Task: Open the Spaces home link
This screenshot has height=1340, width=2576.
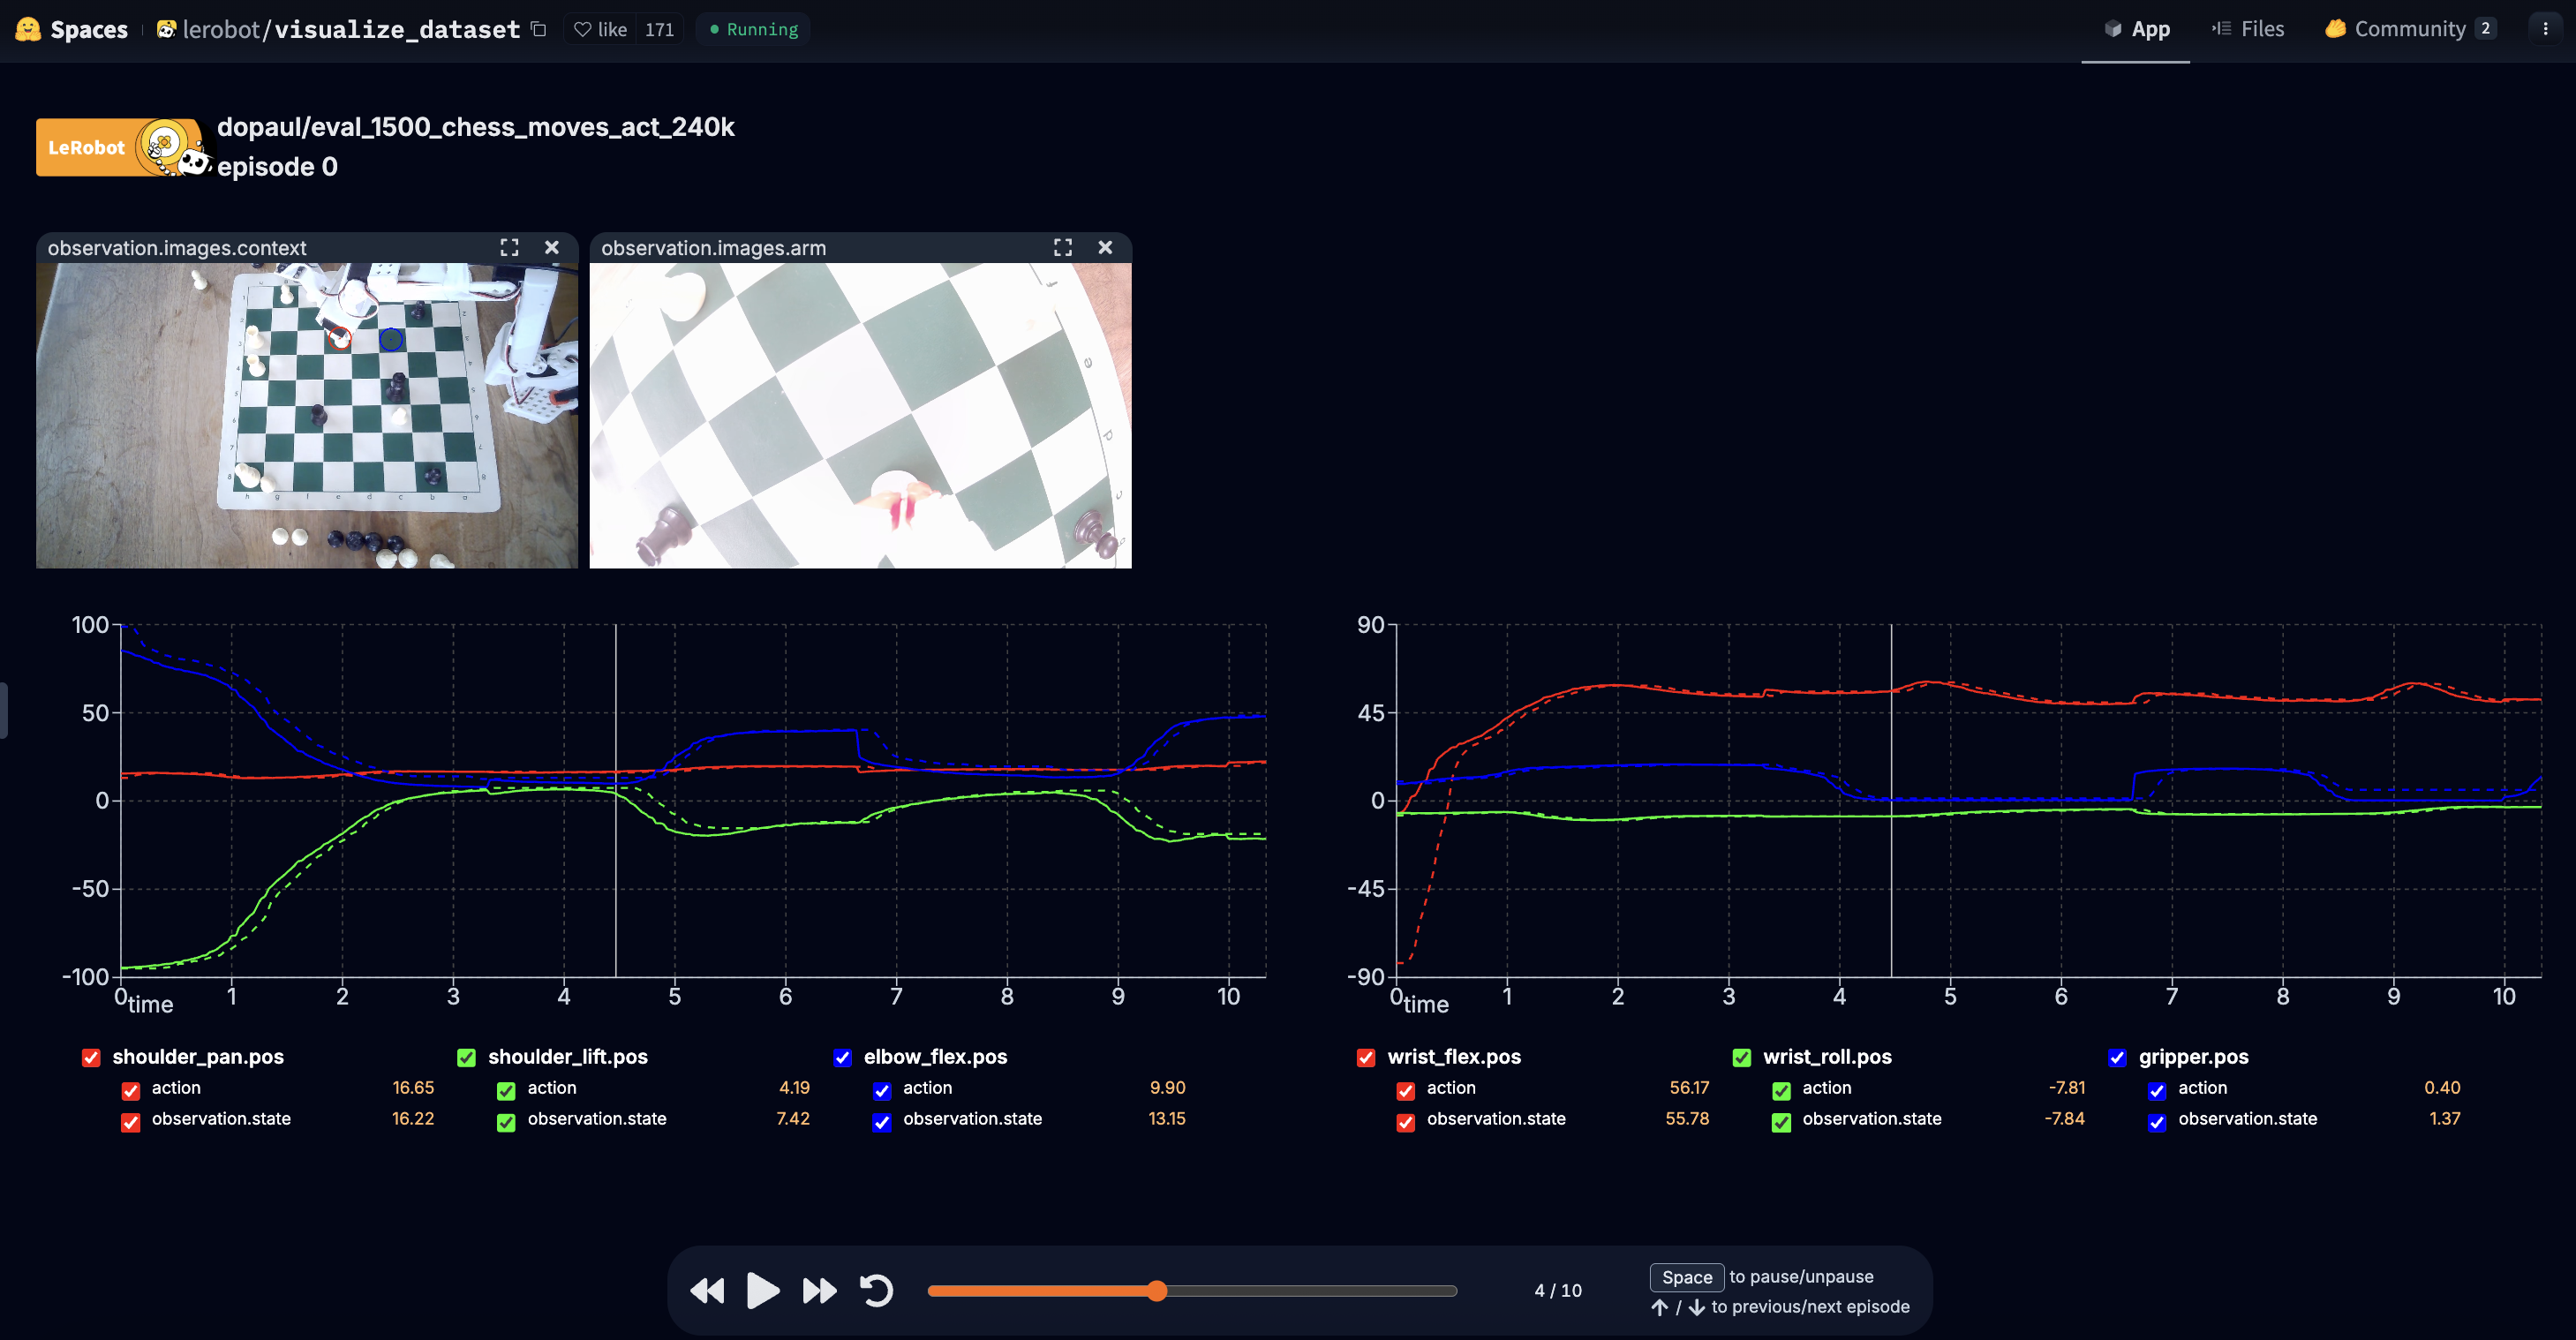Action: coord(73,29)
